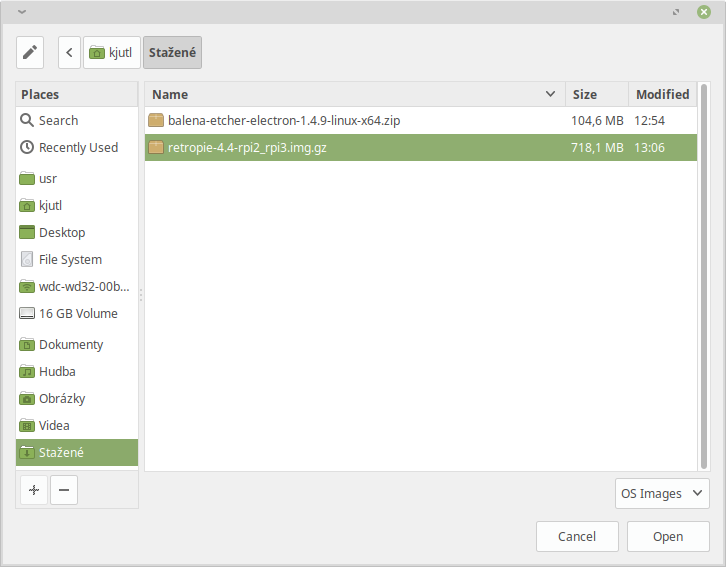Click the Videa film folder icon

27,425
